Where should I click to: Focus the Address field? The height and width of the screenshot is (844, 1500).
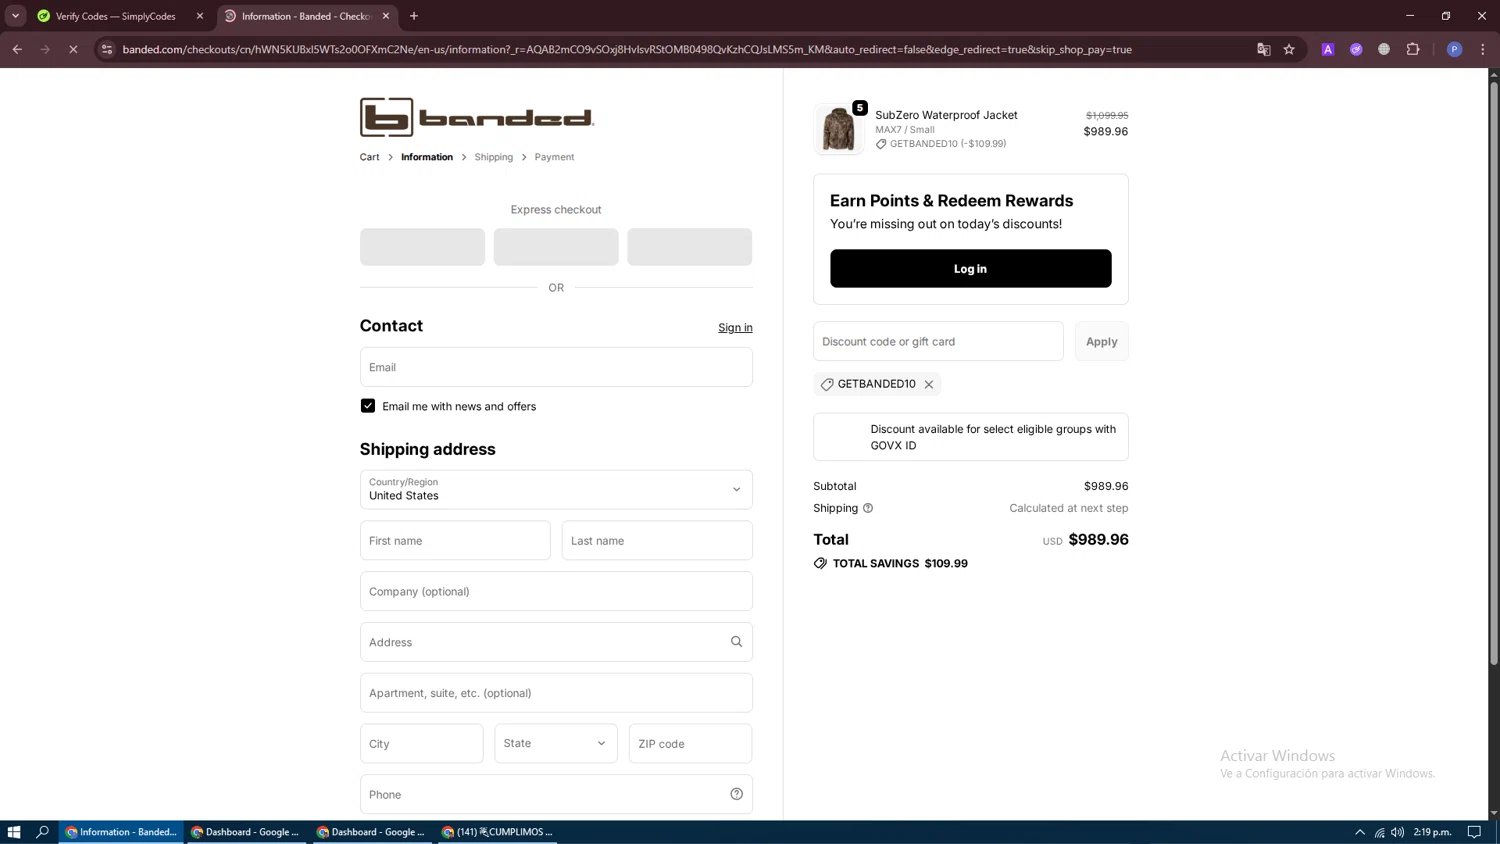pos(556,642)
